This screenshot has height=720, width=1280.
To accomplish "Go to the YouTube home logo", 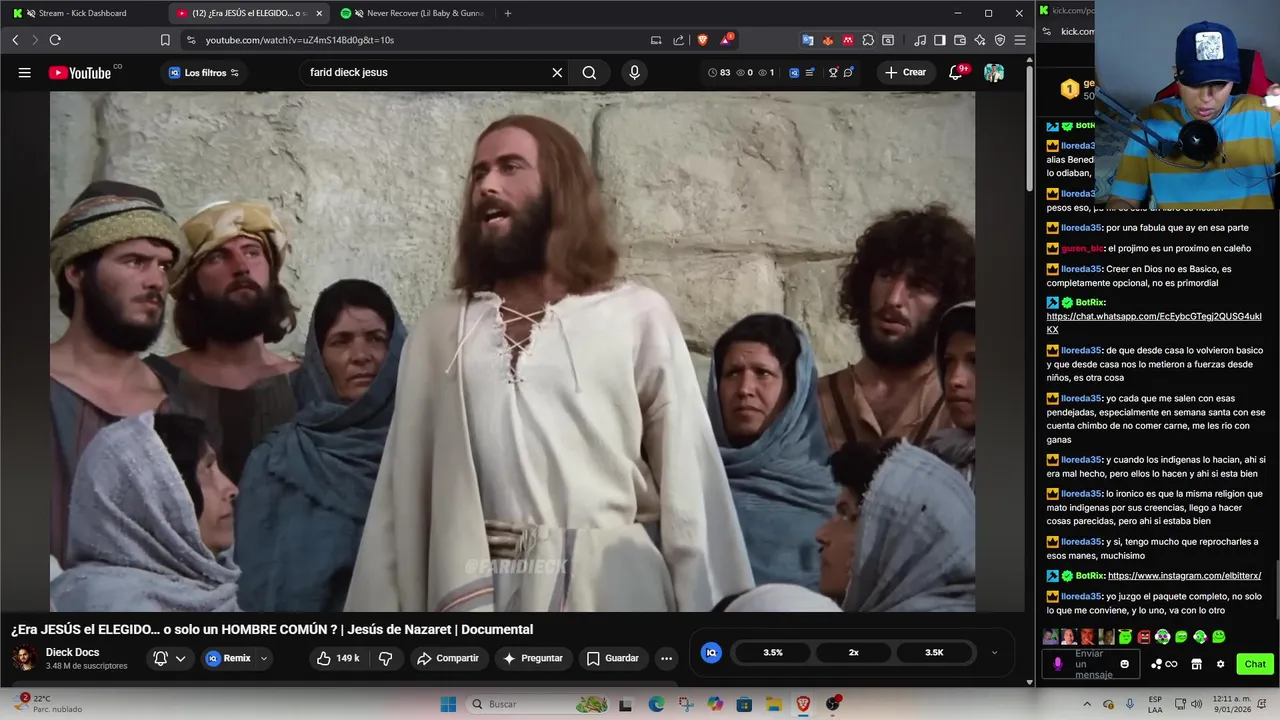I will (x=80, y=72).
